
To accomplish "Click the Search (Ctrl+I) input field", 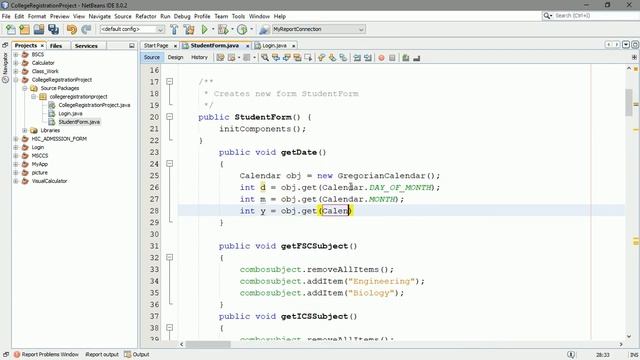I will [595, 16].
